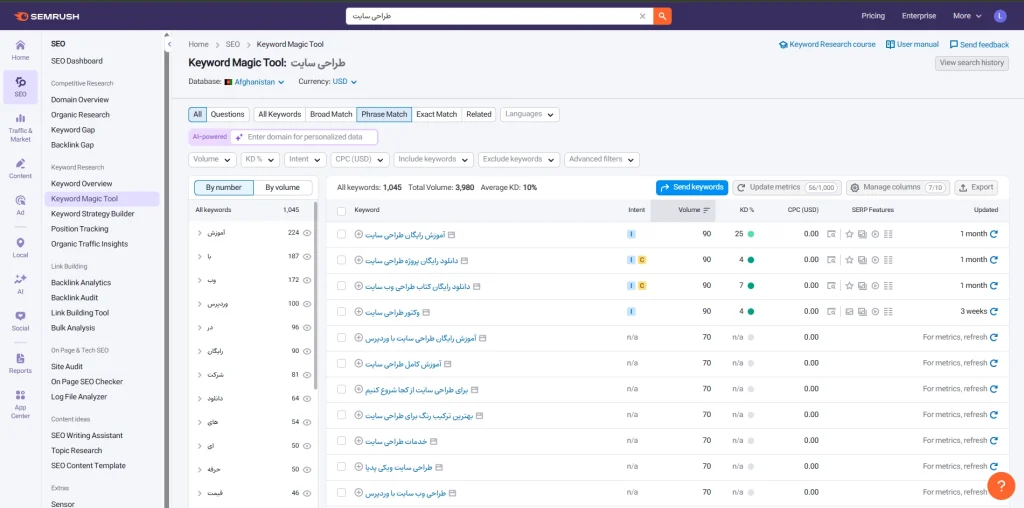1024x508 pixels.
Task: Check the آموزش کامل طراحی سایت row checkbox
Action: pyautogui.click(x=342, y=363)
